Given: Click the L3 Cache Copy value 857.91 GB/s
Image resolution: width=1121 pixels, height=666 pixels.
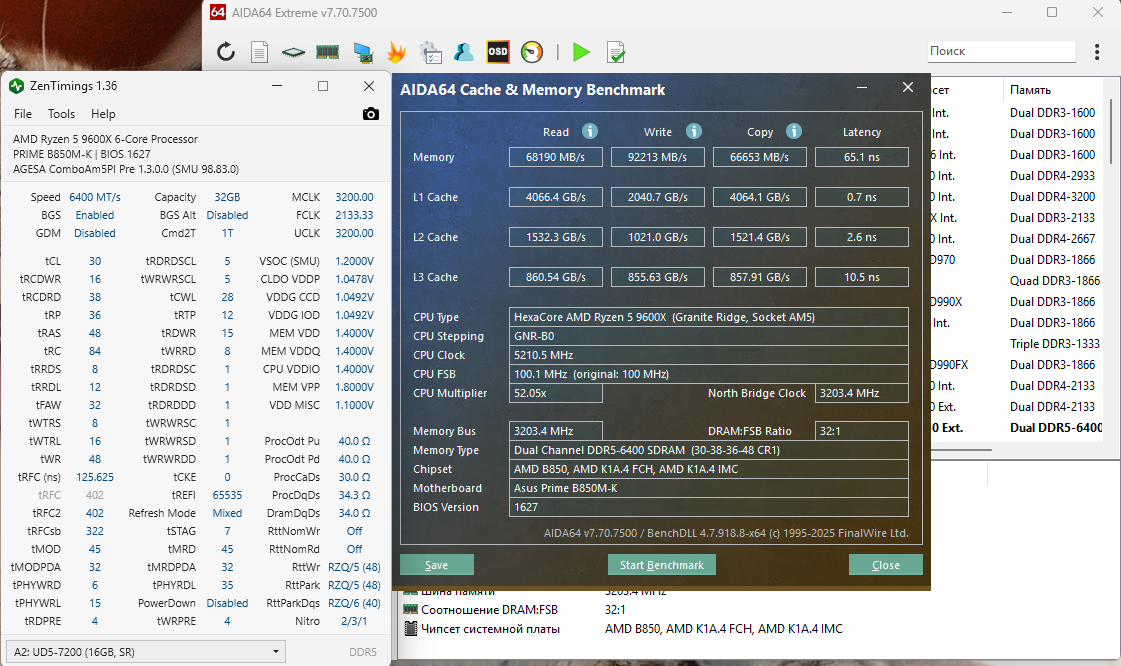Looking at the screenshot, I should [x=759, y=277].
